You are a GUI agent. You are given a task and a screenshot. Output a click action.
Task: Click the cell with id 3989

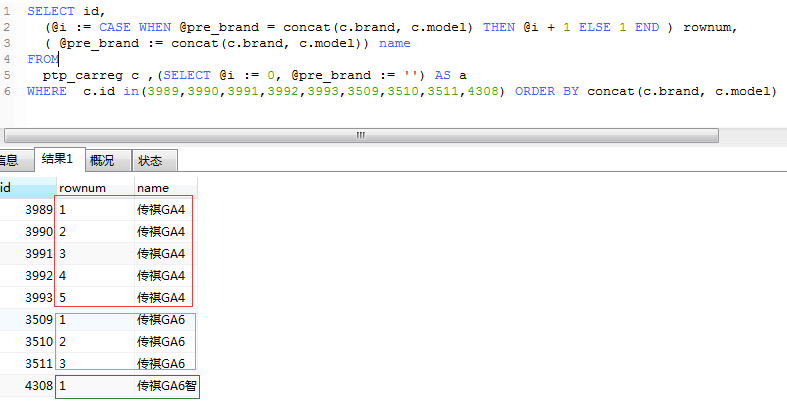pos(28,210)
